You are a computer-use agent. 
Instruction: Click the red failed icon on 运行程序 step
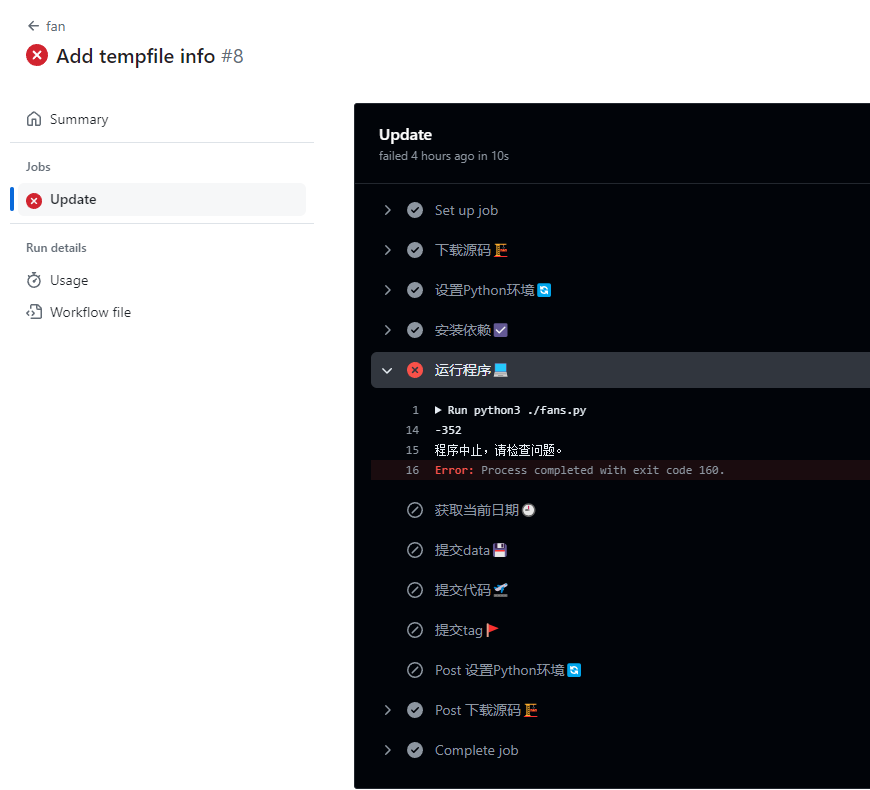coord(414,370)
